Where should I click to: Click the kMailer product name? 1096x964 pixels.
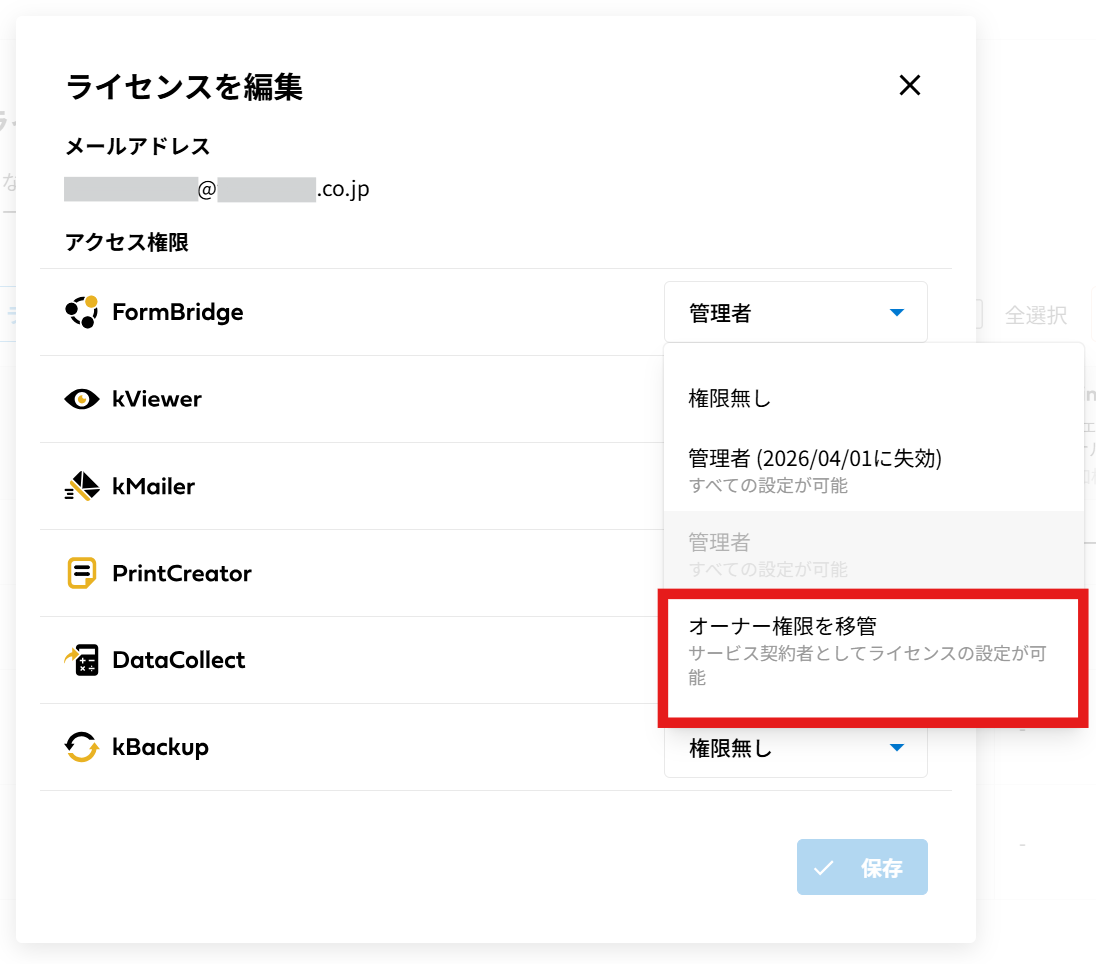coord(153,487)
